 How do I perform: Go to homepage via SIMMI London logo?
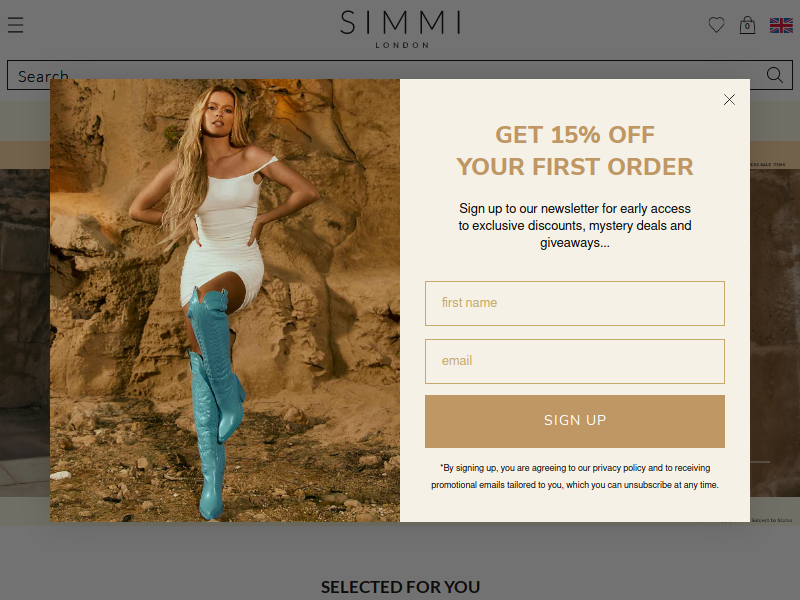pos(401,29)
